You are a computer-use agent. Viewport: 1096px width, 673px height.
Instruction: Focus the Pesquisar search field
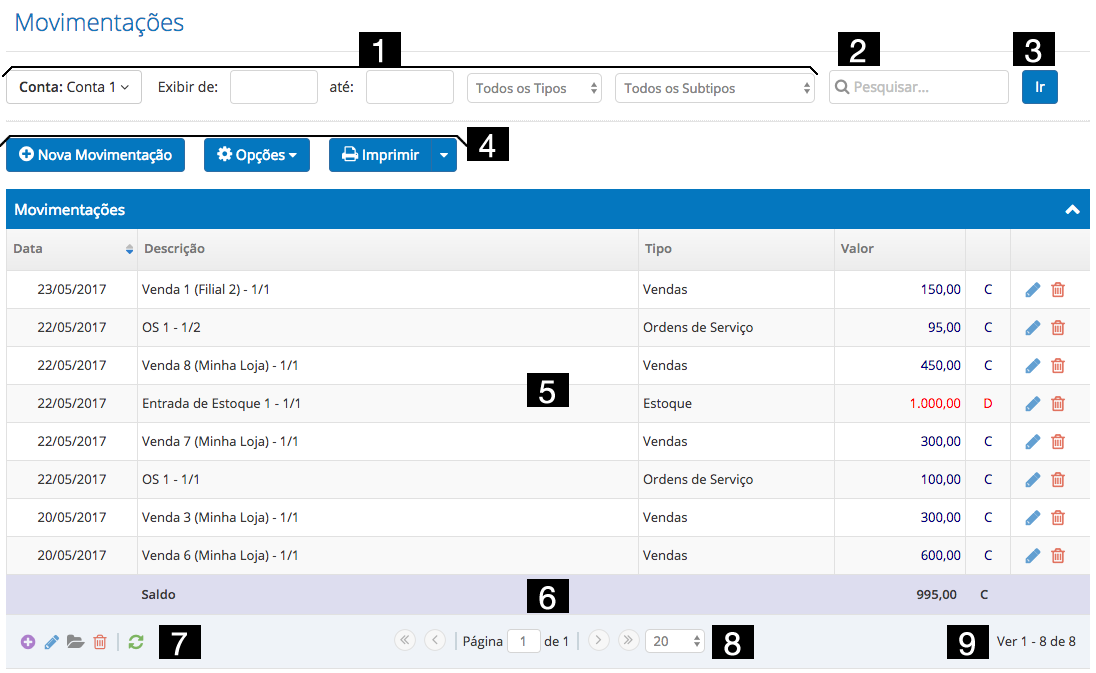925,88
